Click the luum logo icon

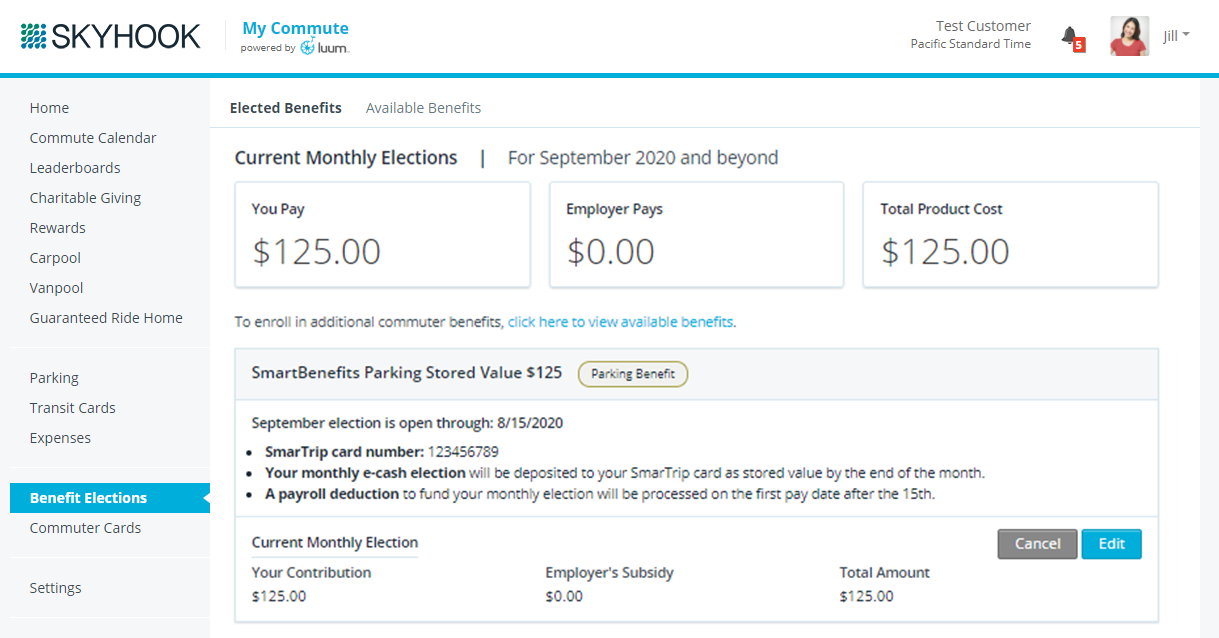308,47
